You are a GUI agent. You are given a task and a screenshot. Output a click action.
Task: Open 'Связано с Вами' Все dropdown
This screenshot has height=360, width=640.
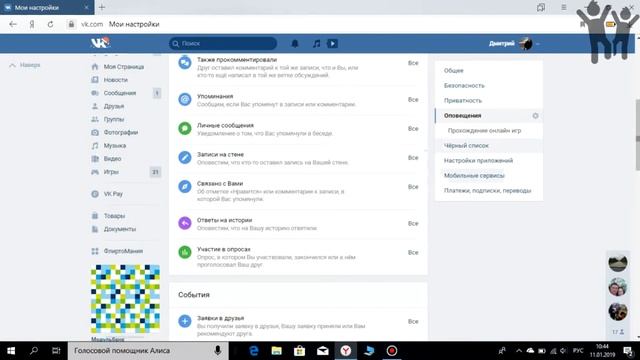413,187
